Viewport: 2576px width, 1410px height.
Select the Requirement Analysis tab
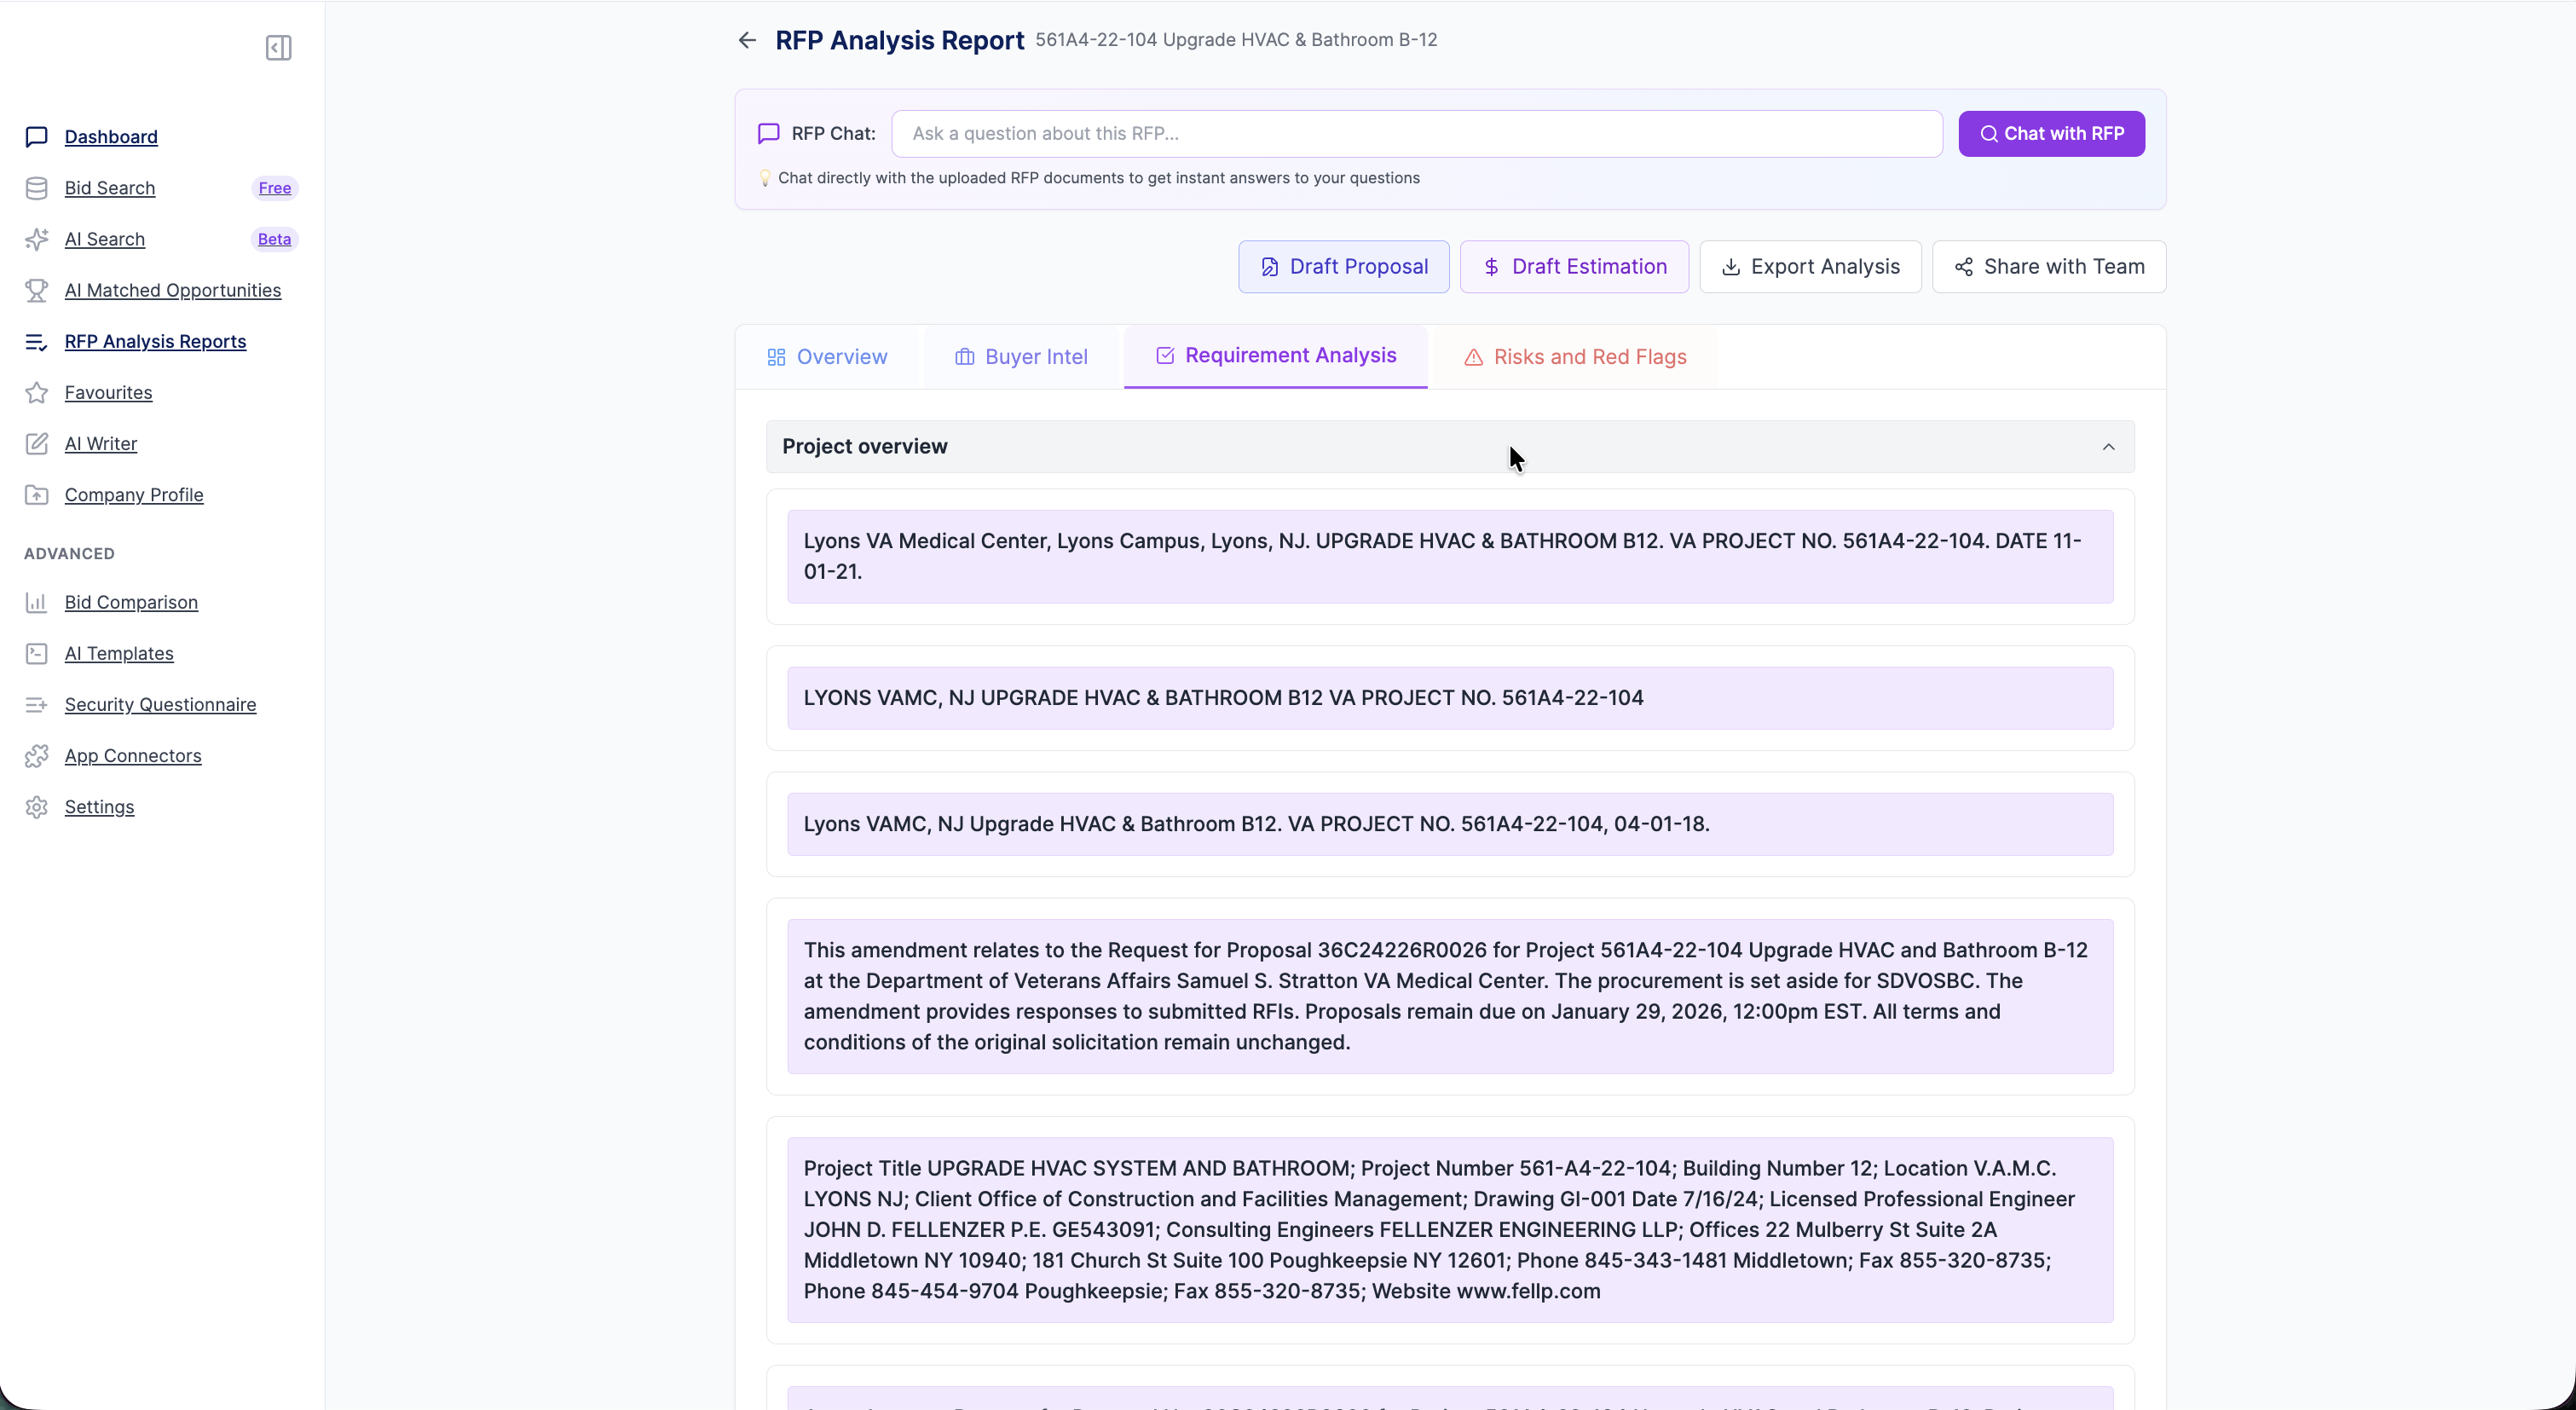point(1276,356)
